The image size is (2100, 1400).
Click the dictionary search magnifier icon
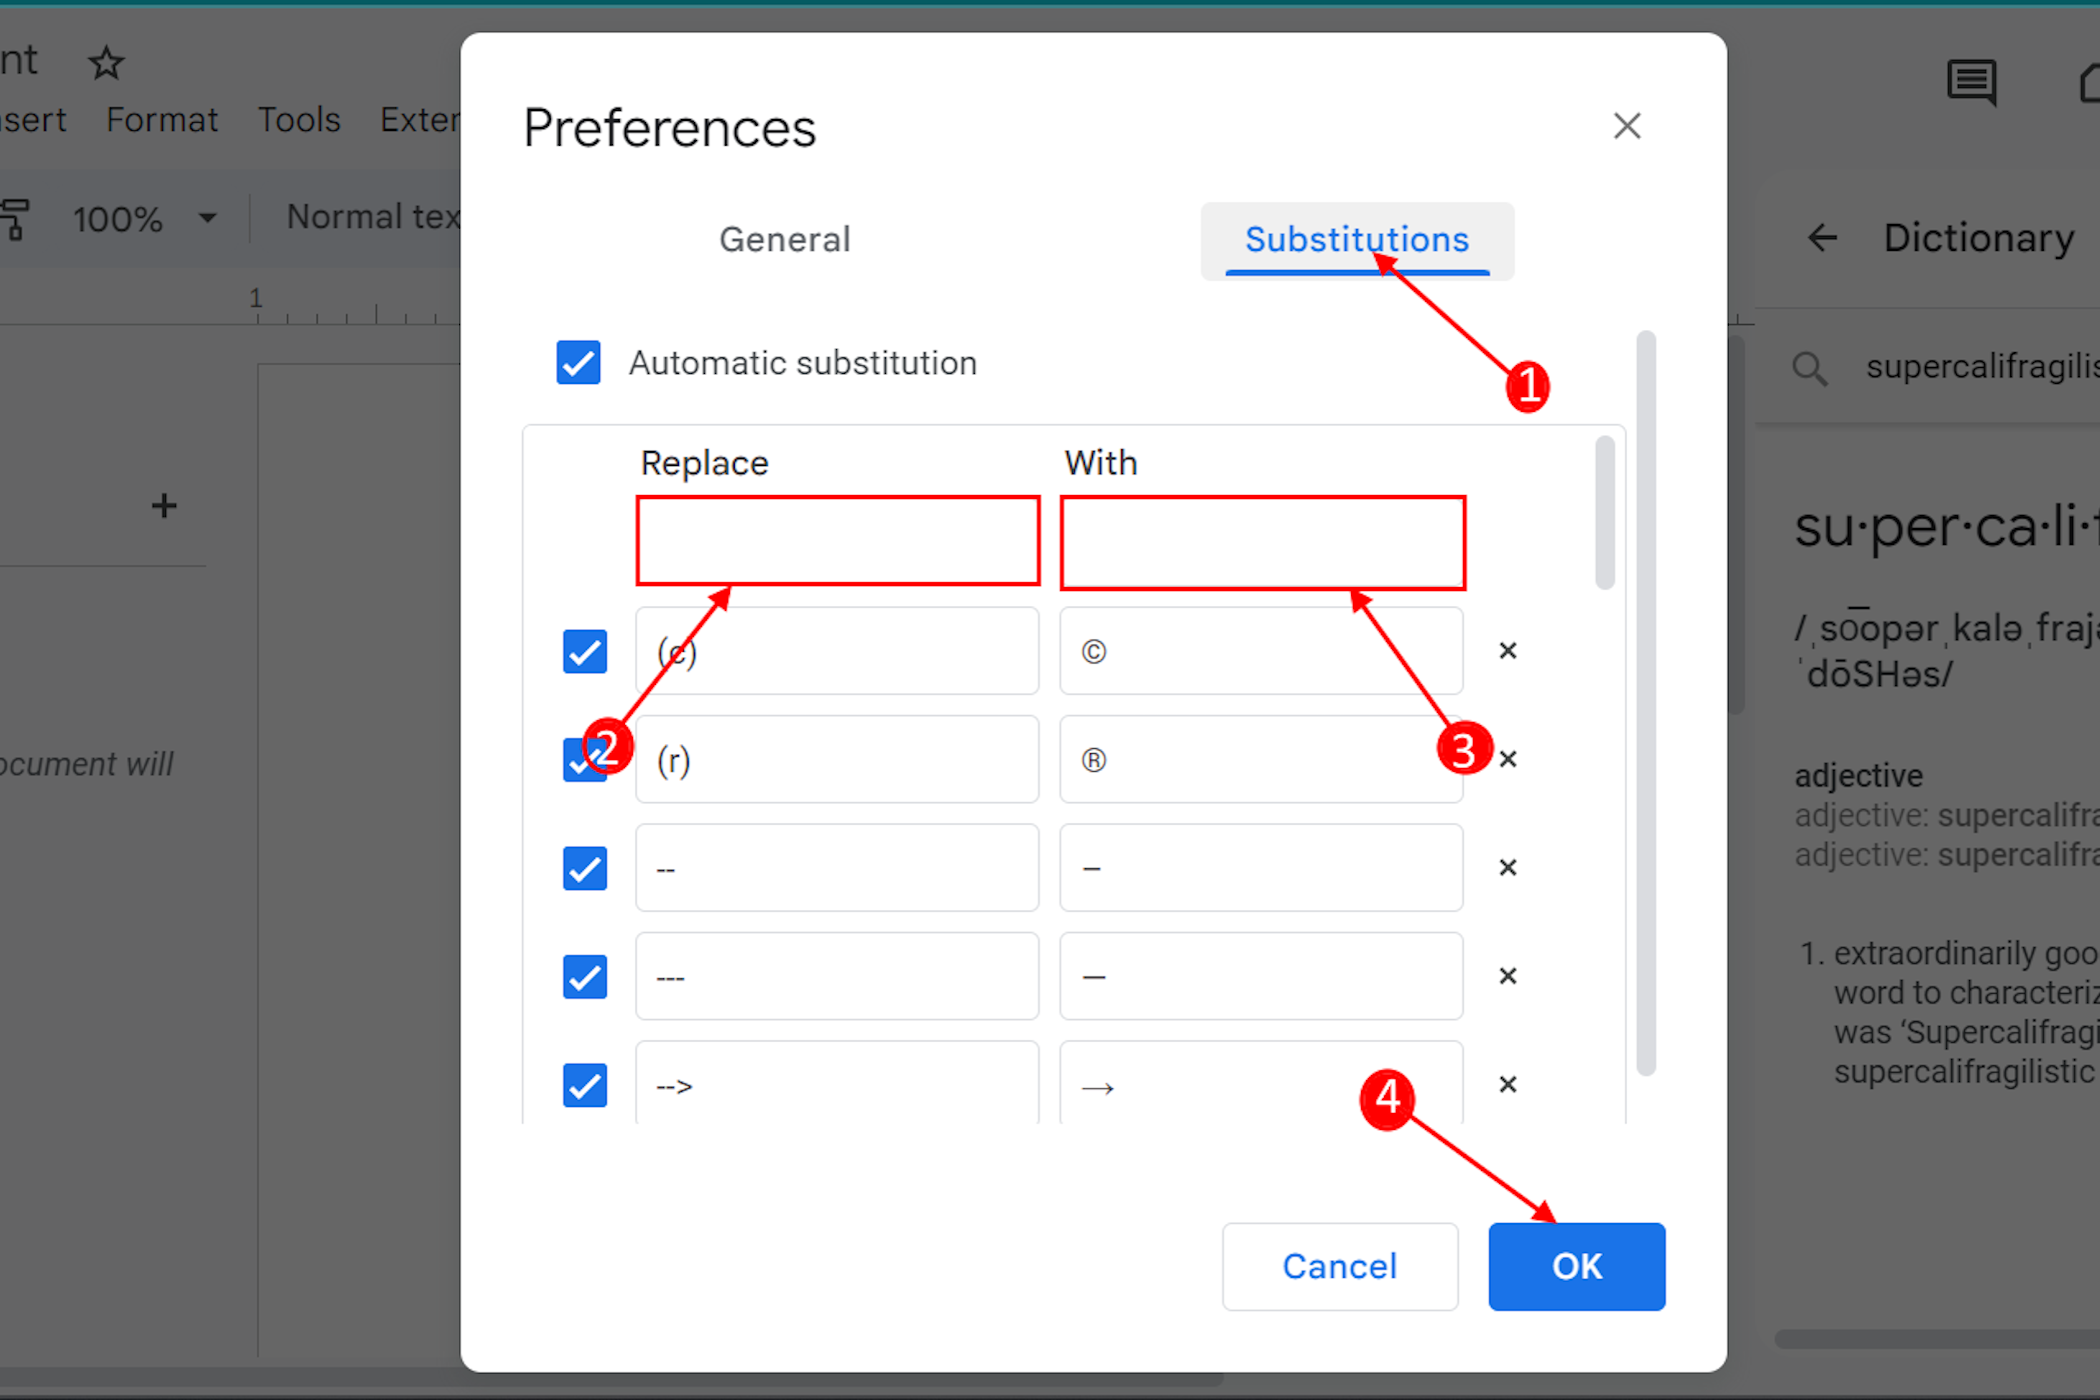[x=1809, y=368]
